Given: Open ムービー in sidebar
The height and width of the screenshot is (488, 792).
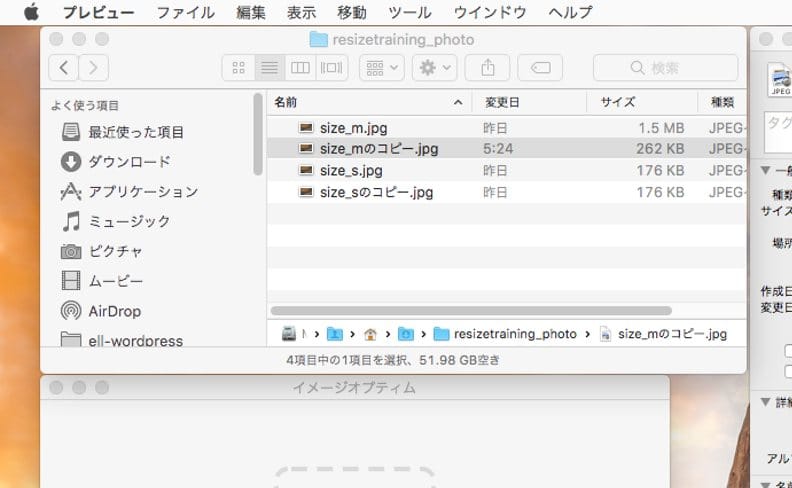Looking at the screenshot, I should click(x=102, y=281).
